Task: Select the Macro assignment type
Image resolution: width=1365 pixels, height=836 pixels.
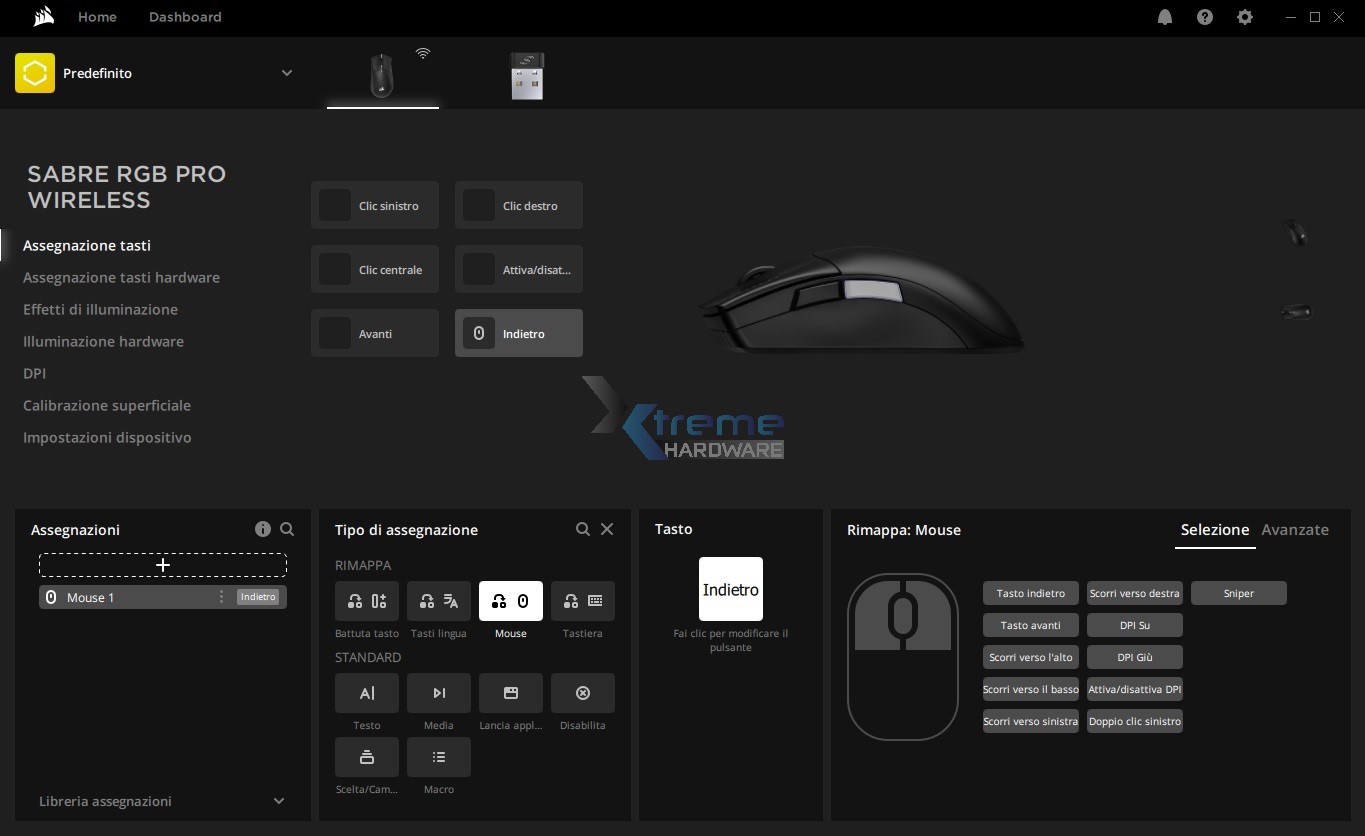Action: [438, 757]
